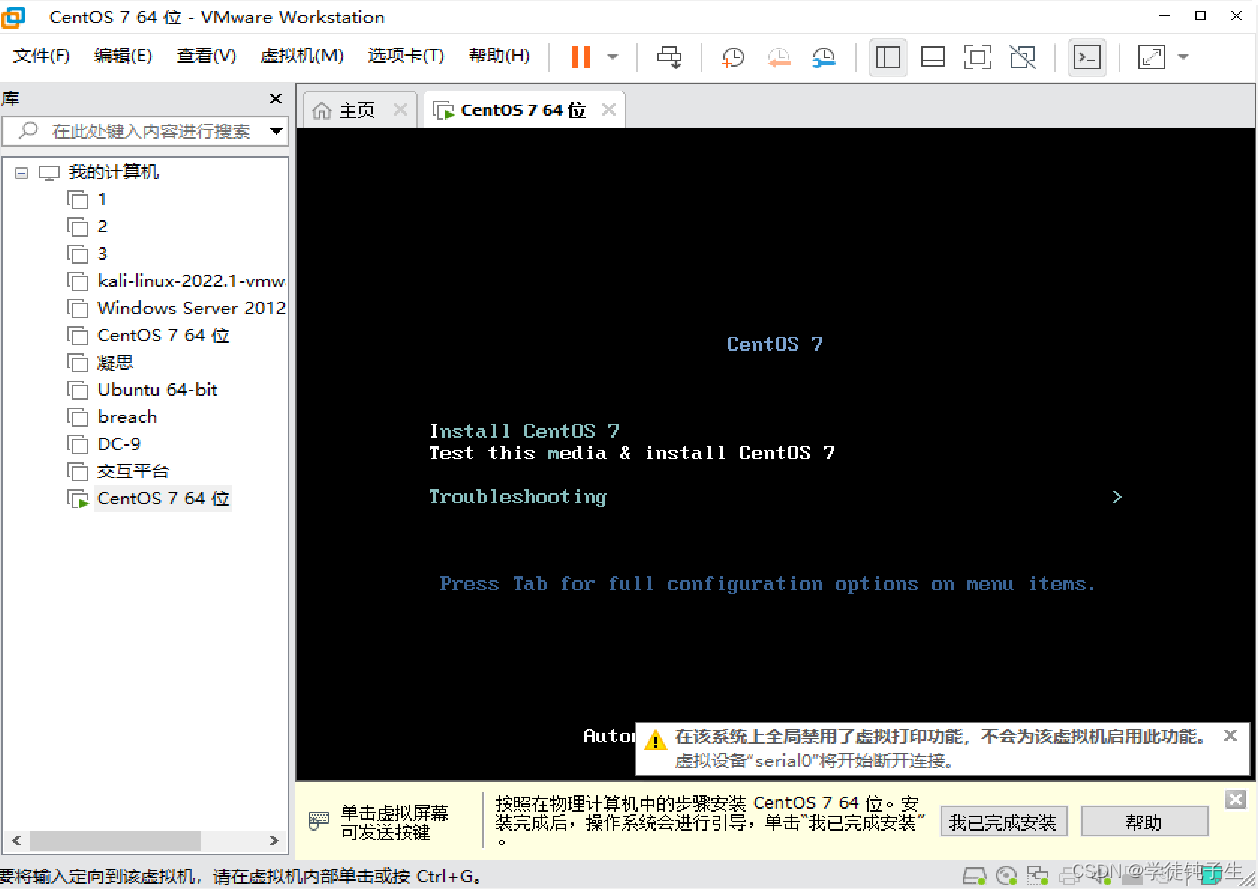The height and width of the screenshot is (890, 1259).
Task: Select the DC-9 virtual machine
Action: pos(119,443)
